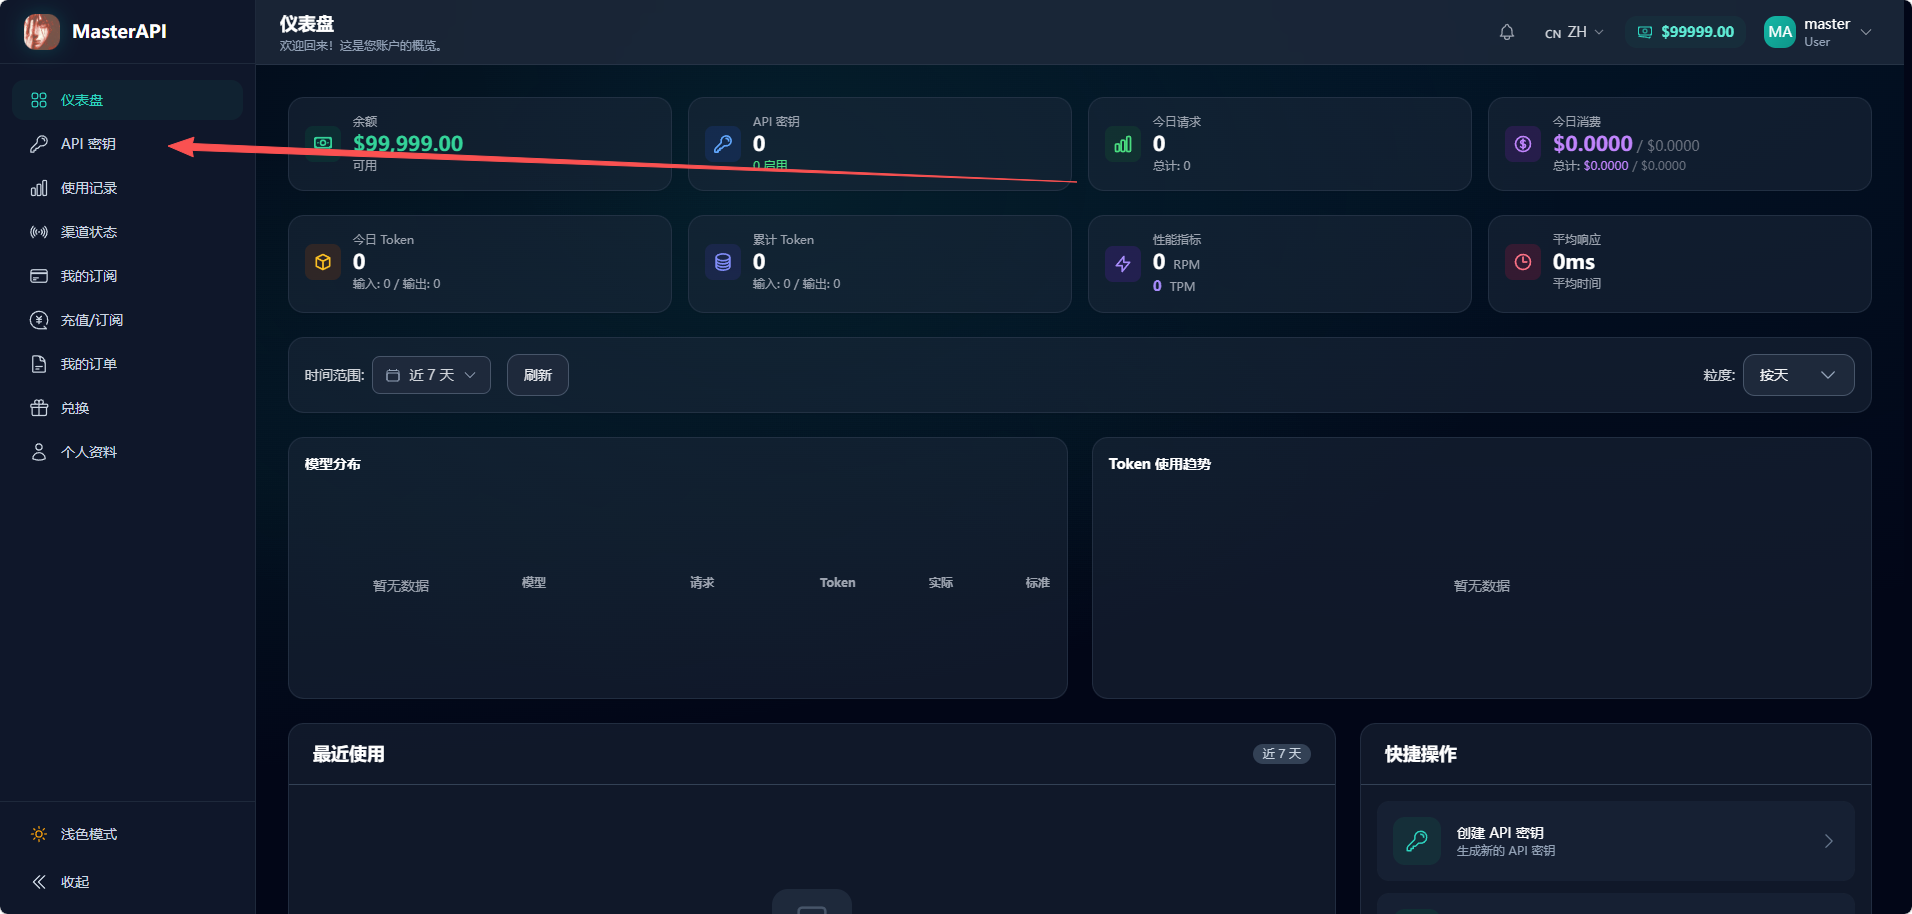Click the RPM label in 性能指标 card
This screenshot has height=914, width=1912.
1187,265
